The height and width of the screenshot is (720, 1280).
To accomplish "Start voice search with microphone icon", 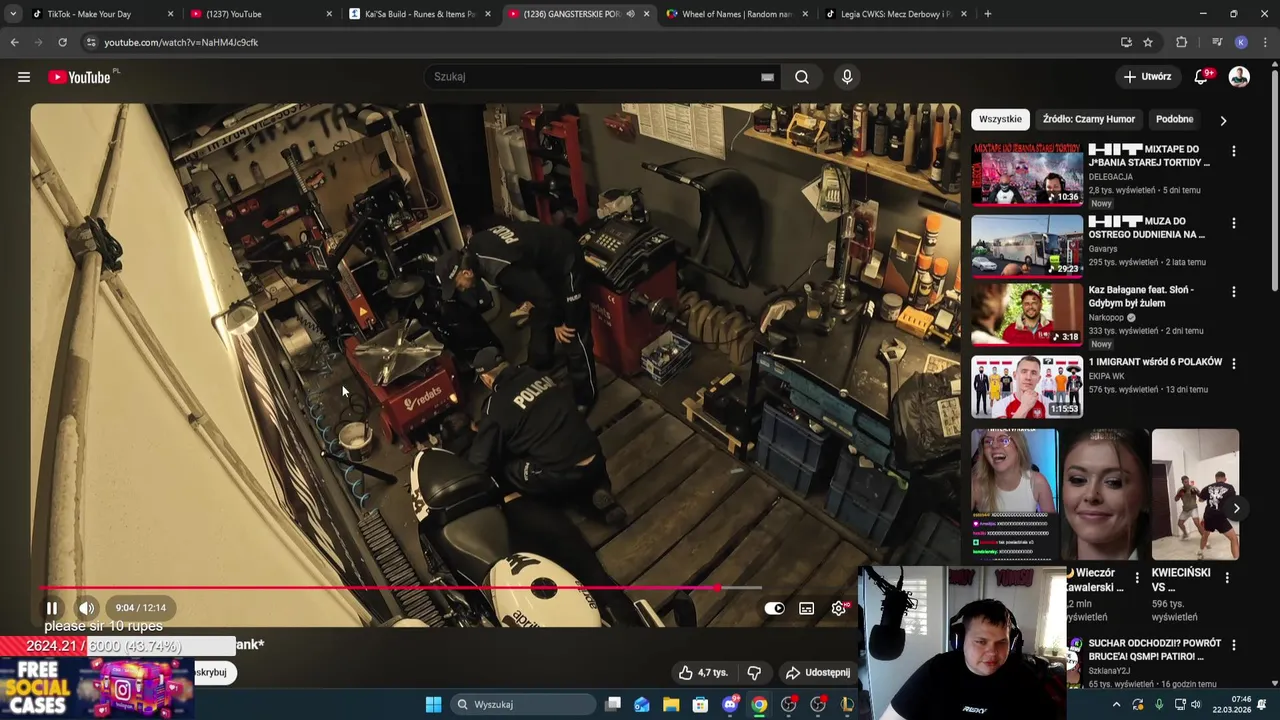I will [x=847, y=77].
